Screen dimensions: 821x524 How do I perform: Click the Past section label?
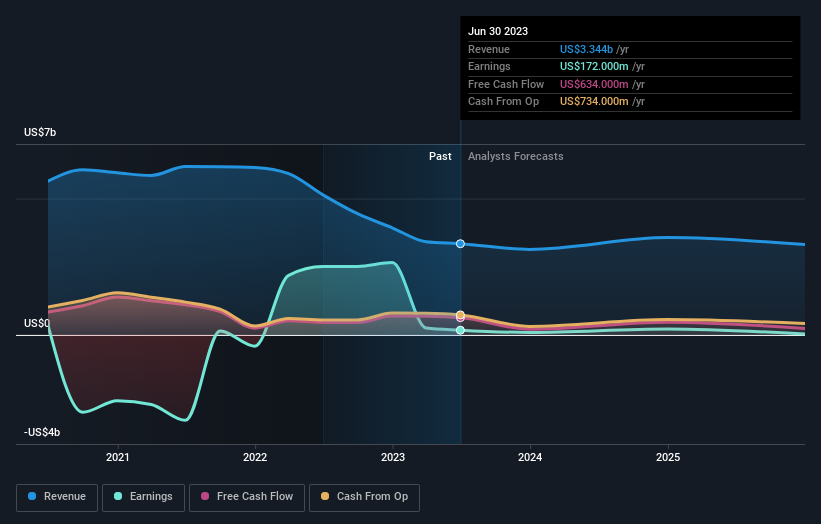pos(440,157)
